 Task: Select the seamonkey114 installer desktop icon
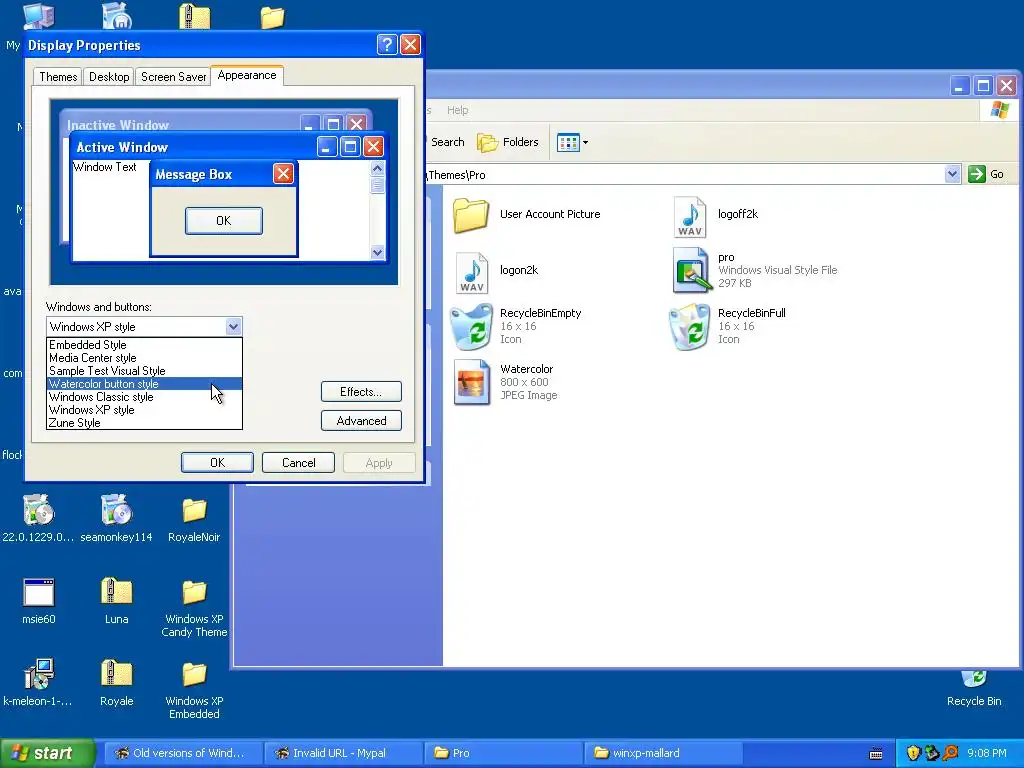[117, 509]
